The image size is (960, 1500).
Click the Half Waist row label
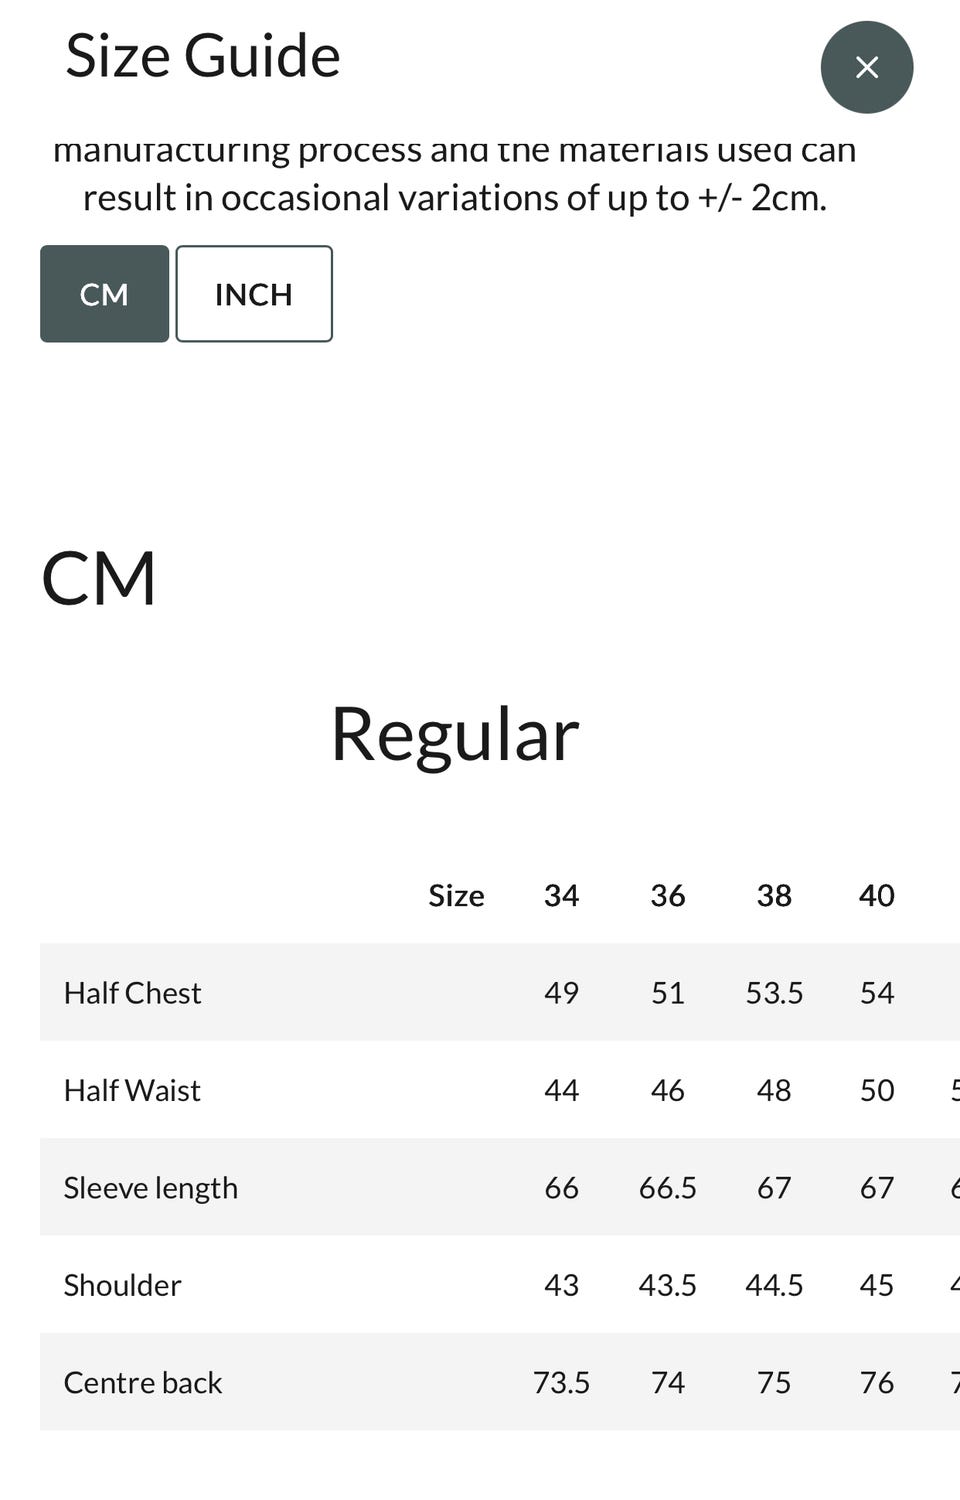coord(132,1090)
